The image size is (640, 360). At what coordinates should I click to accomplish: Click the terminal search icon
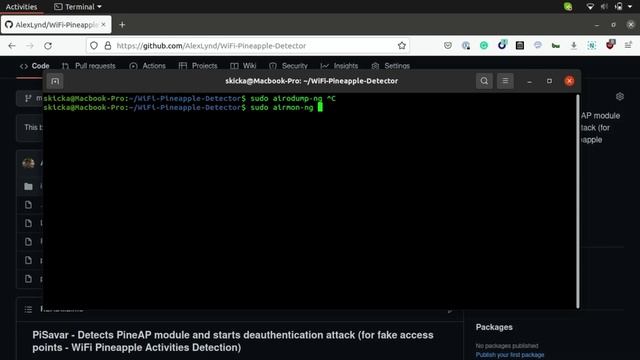(484, 81)
